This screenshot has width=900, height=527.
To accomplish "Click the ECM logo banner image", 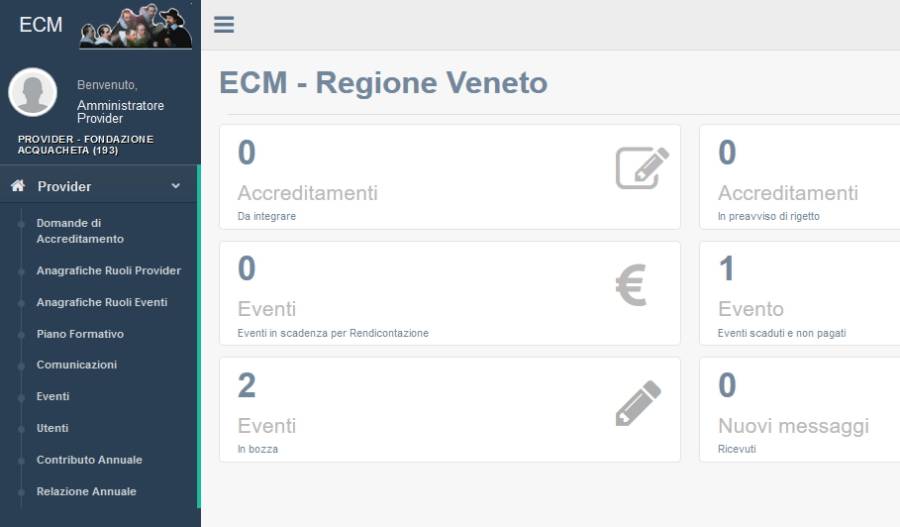I will point(135,27).
